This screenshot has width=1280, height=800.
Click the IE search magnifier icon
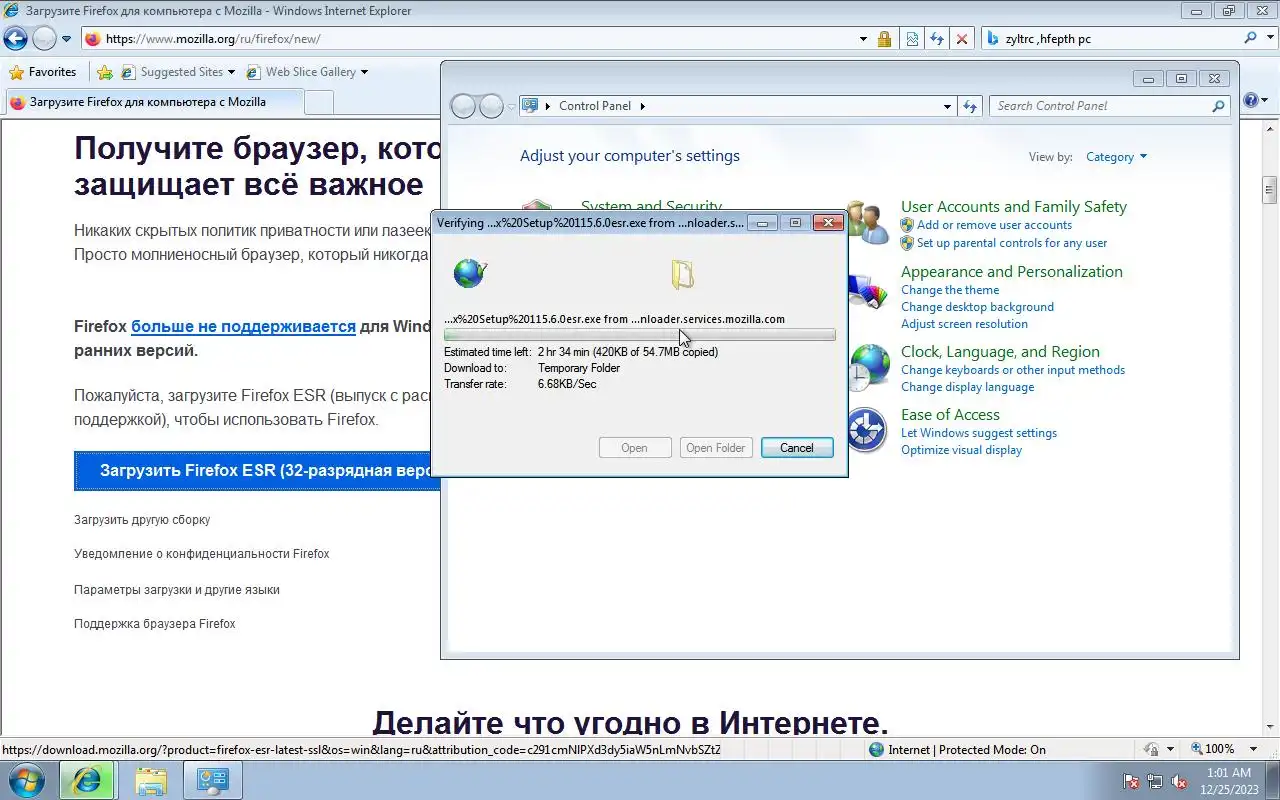(x=1250, y=39)
